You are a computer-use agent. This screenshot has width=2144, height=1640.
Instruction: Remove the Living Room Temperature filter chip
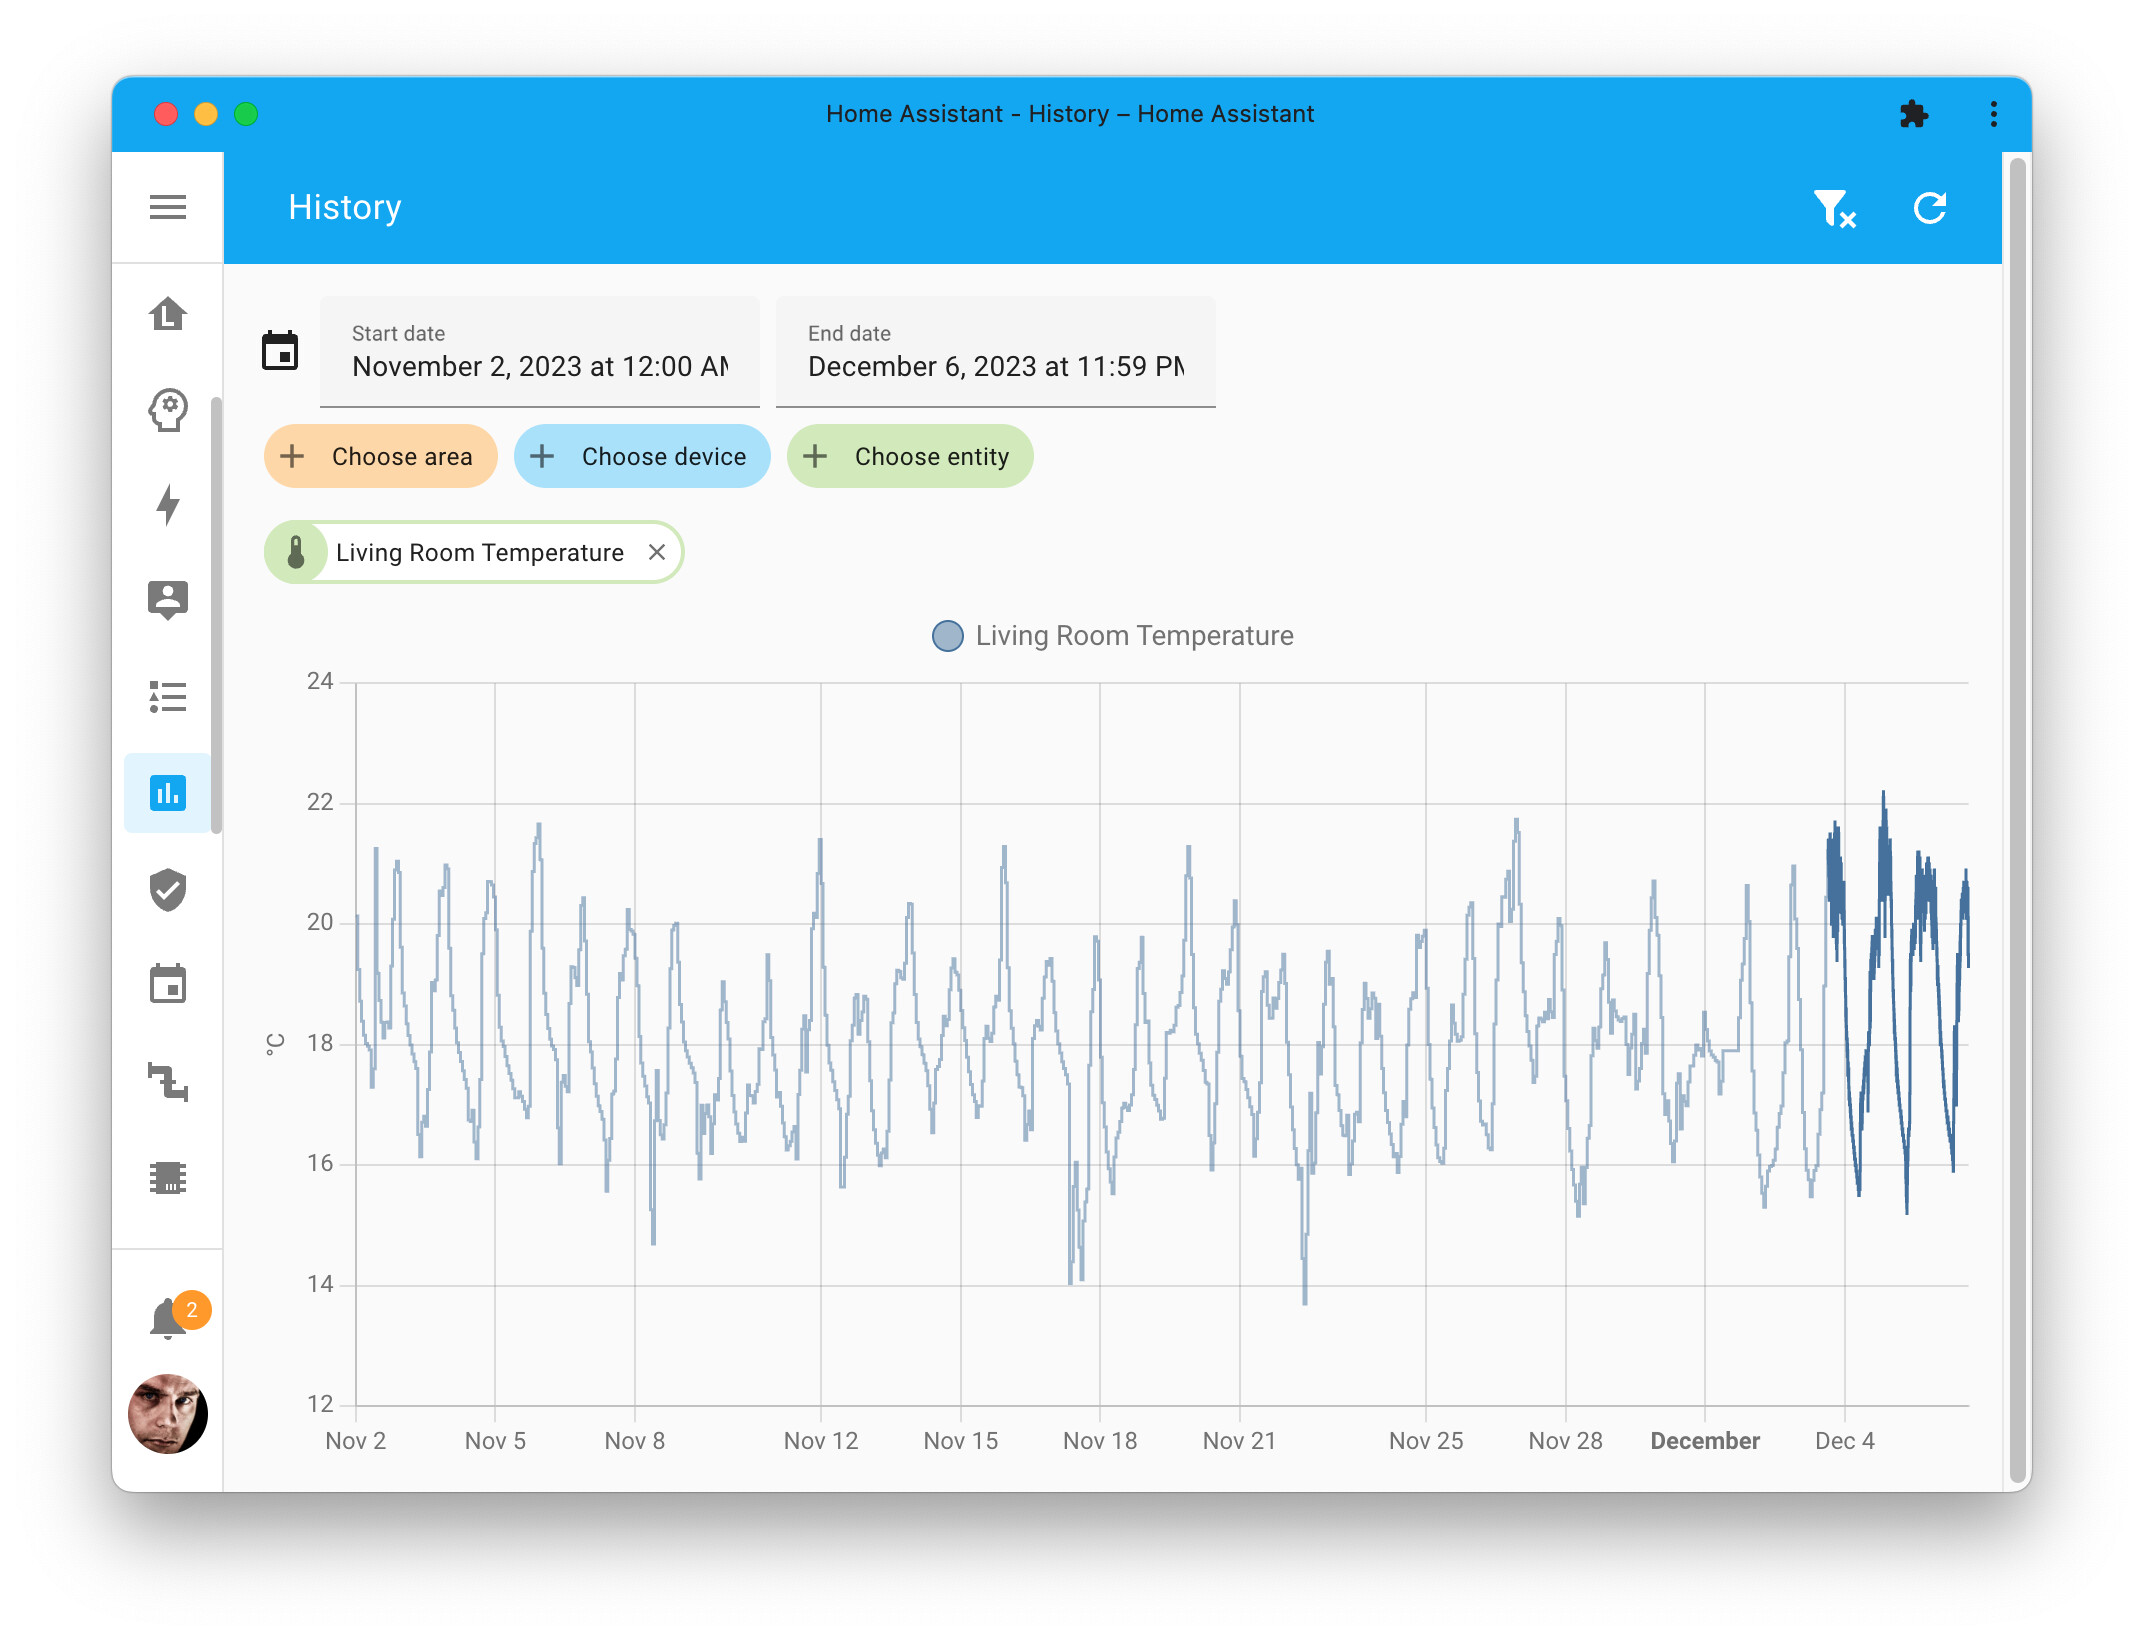[x=657, y=552]
